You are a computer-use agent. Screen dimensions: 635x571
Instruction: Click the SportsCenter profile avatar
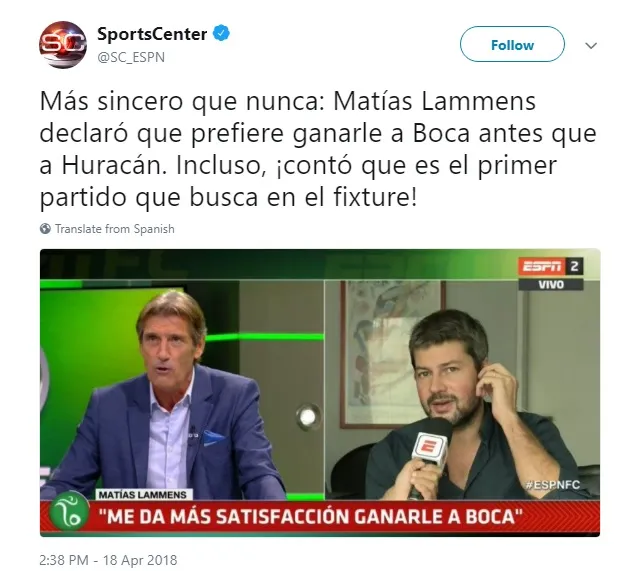point(63,45)
